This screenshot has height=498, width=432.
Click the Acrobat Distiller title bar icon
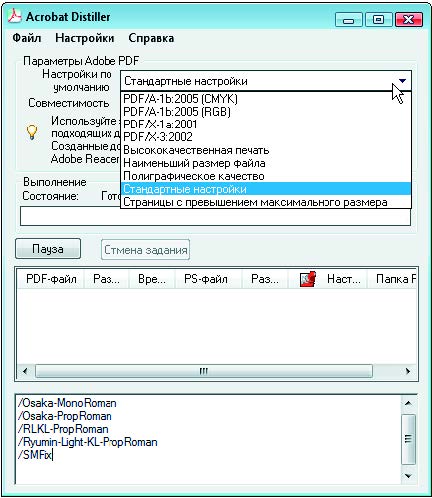click(x=14, y=16)
